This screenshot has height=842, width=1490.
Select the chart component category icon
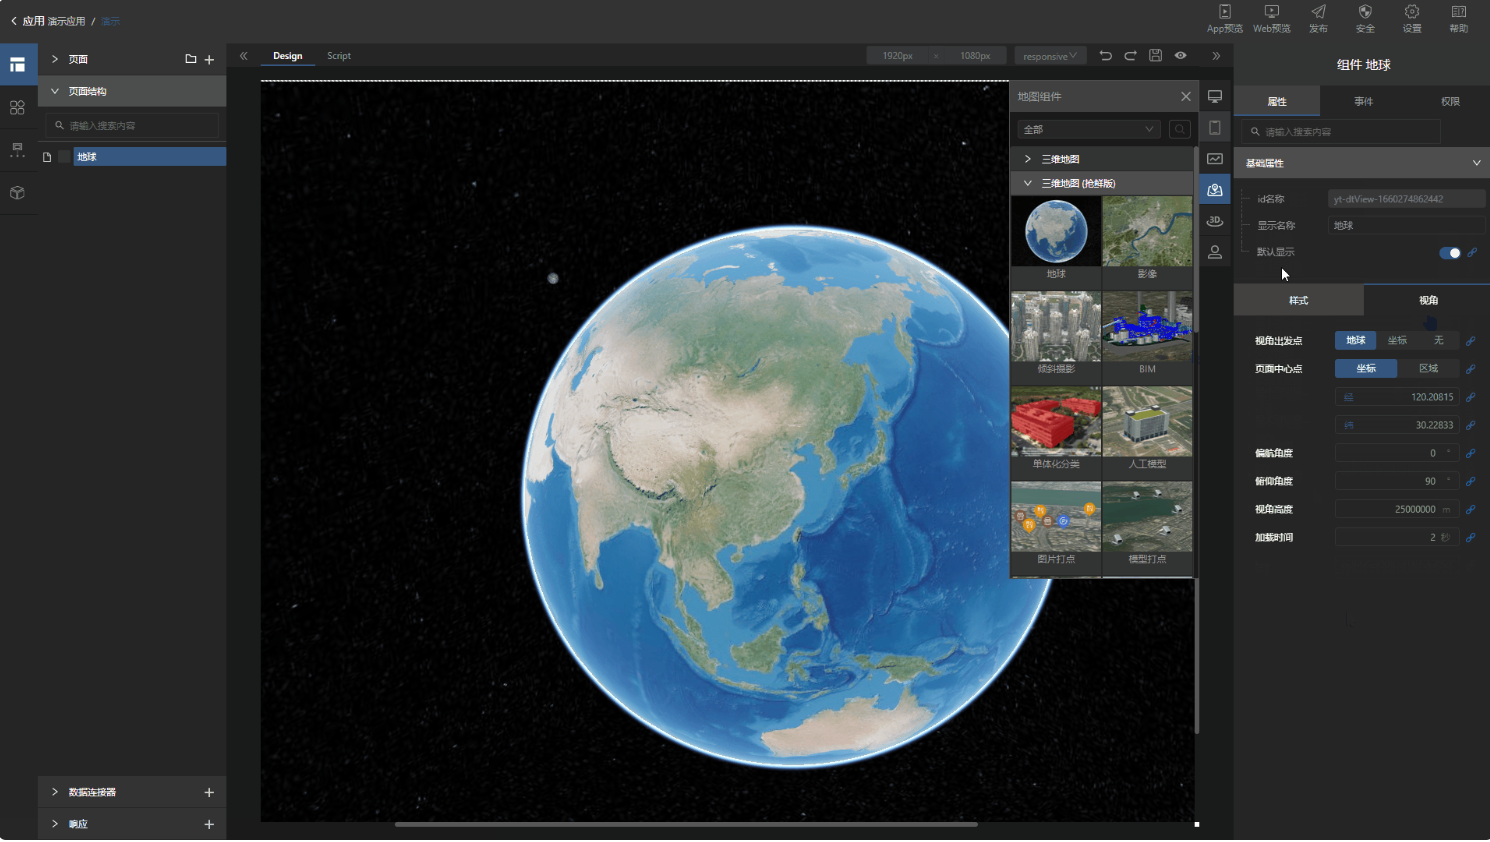click(1215, 159)
